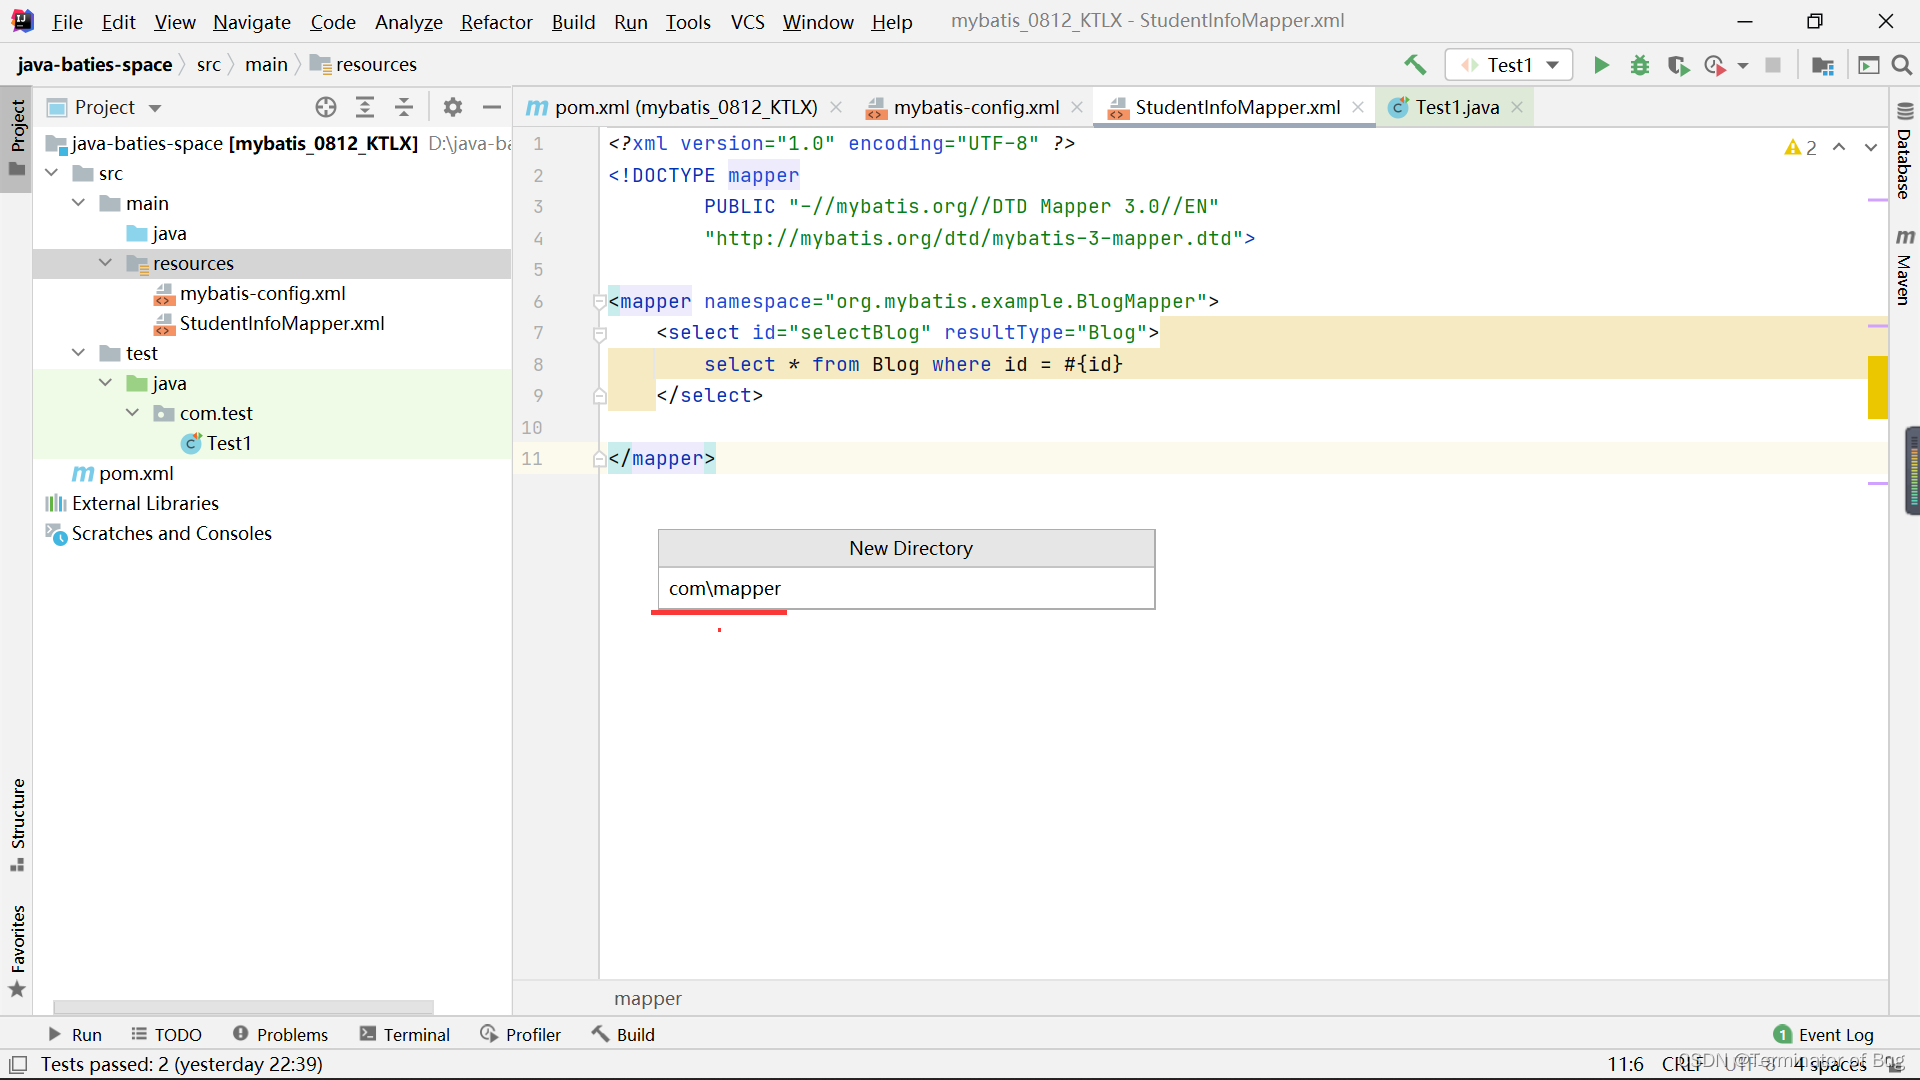Open the Refactor menu

point(496,21)
